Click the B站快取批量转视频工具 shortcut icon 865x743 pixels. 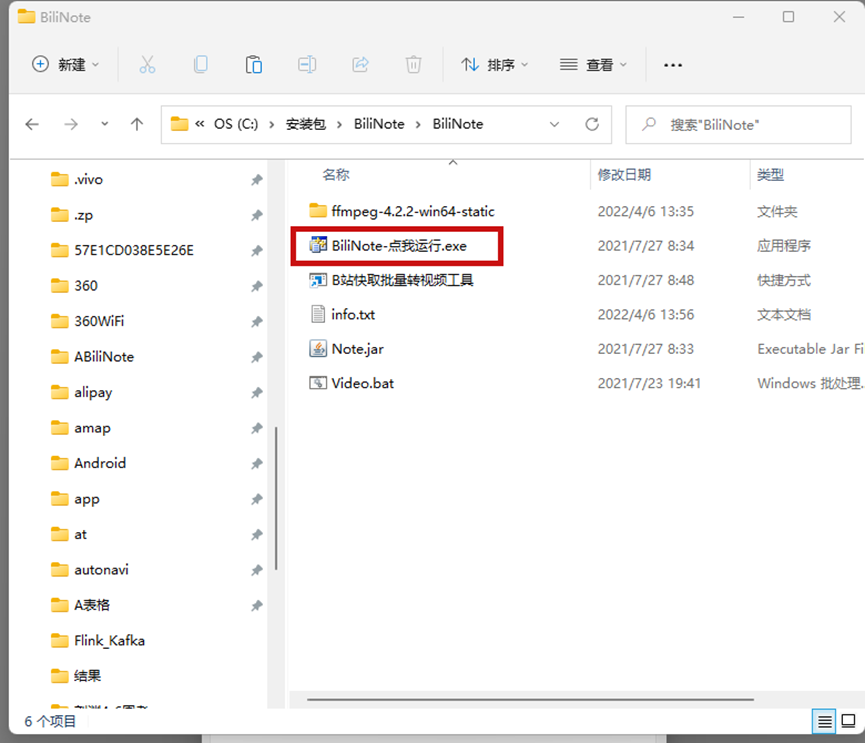(318, 280)
